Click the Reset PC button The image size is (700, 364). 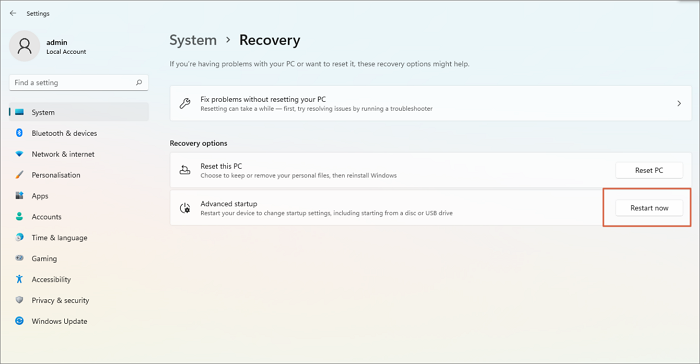pos(649,170)
